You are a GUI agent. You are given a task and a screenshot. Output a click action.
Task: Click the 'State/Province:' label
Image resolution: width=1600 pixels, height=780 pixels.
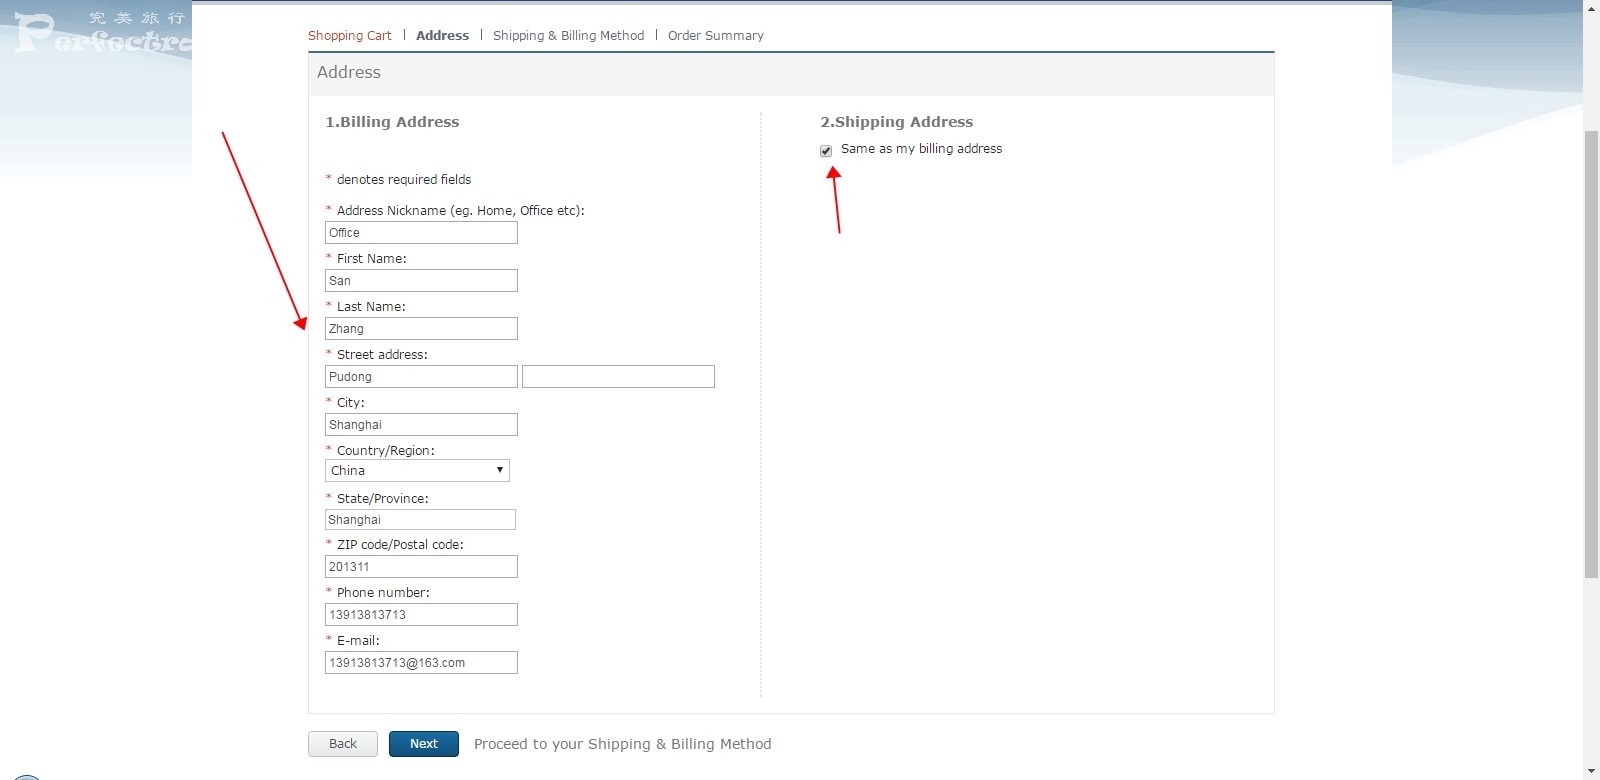[383, 499]
